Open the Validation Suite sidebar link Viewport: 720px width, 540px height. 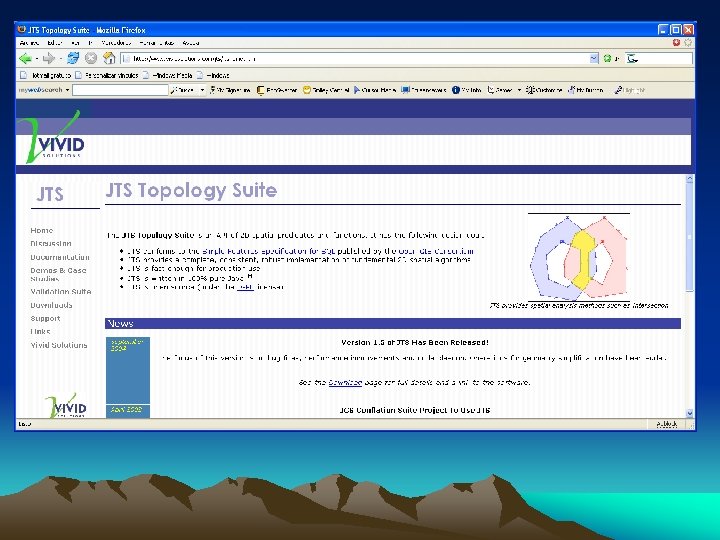pyautogui.click(x=61, y=292)
